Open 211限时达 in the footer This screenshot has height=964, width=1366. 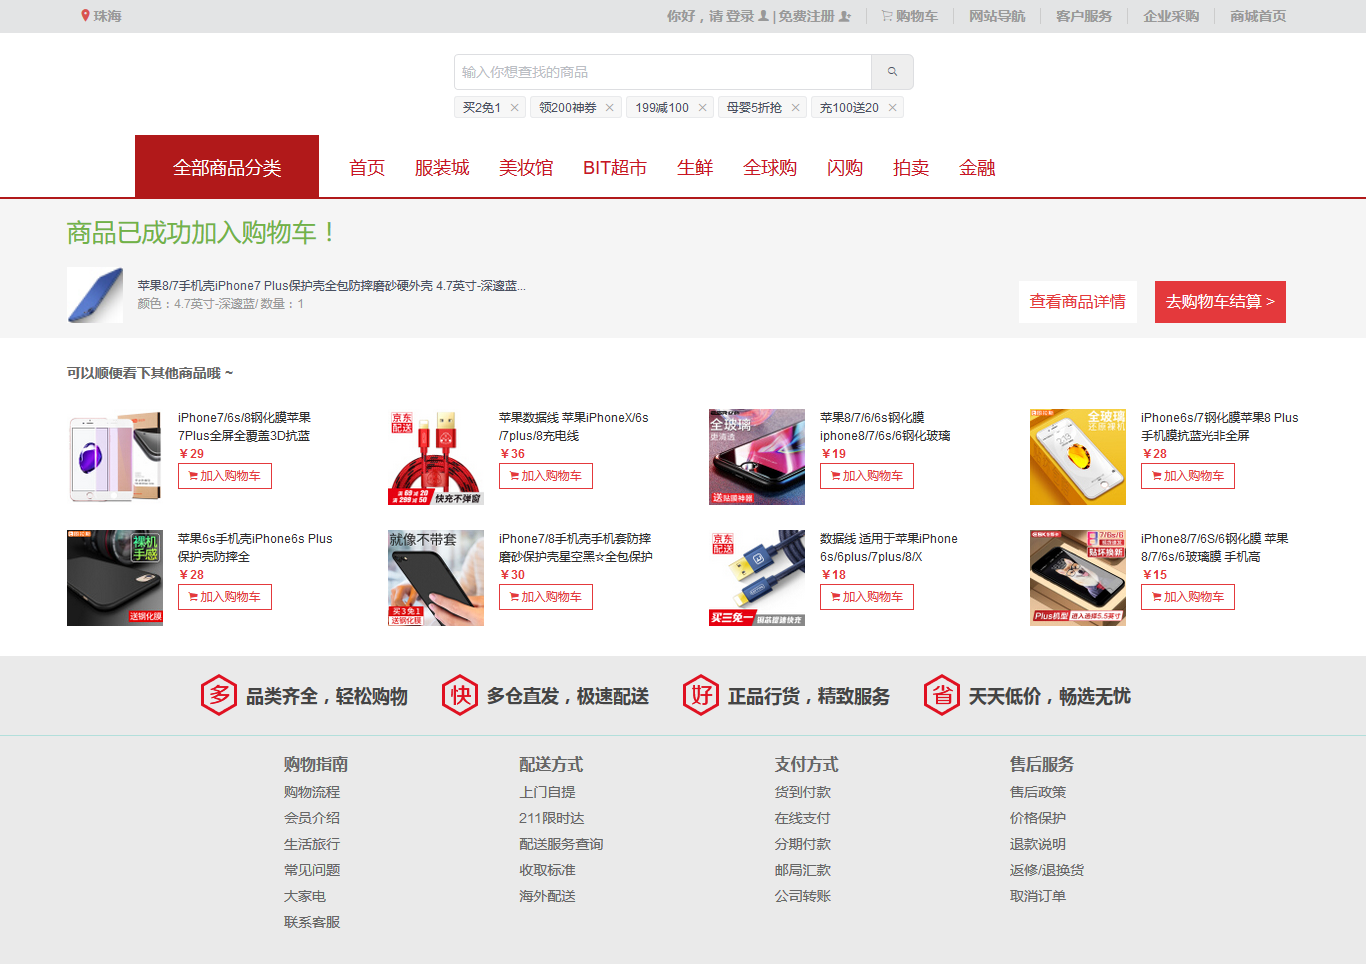coord(552,818)
